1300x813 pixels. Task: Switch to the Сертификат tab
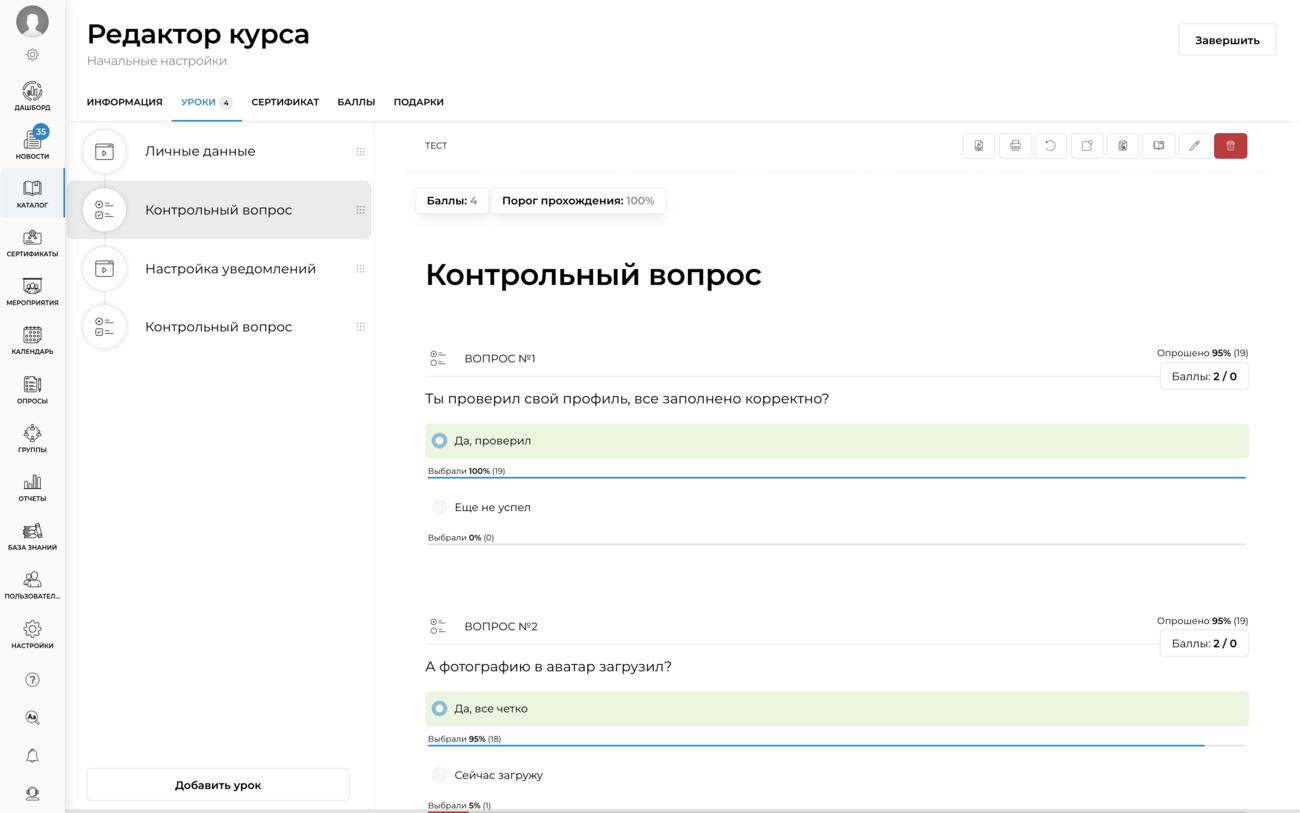[285, 102]
